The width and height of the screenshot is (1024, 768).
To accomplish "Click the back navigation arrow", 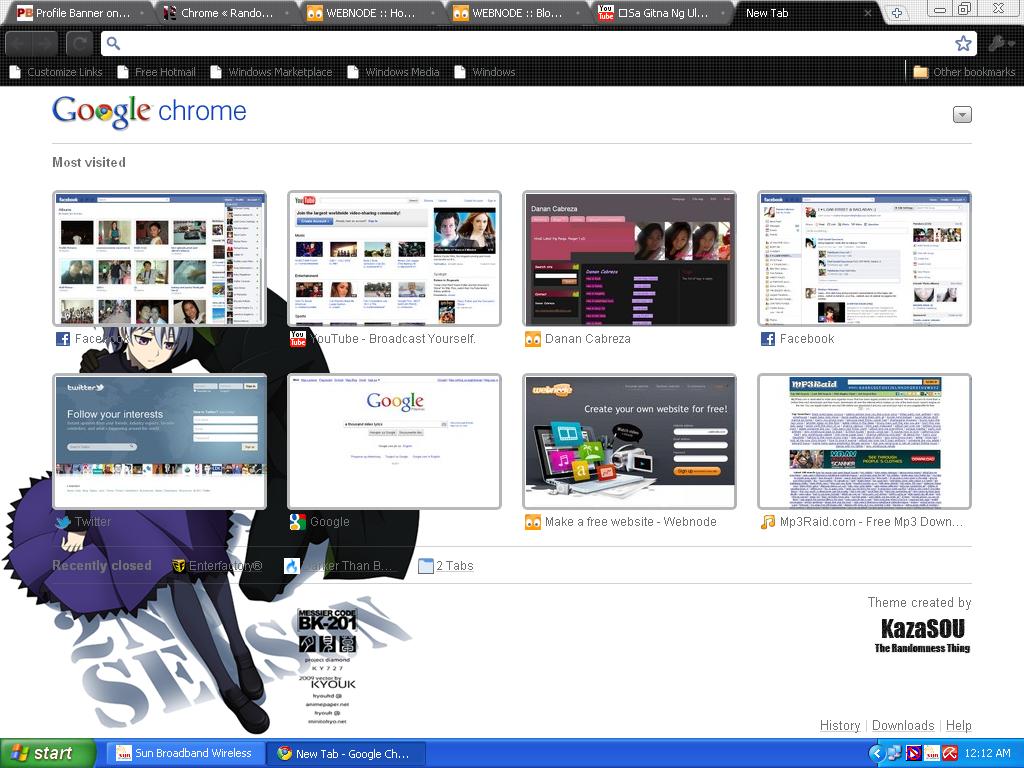I will (x=19, y=43).
